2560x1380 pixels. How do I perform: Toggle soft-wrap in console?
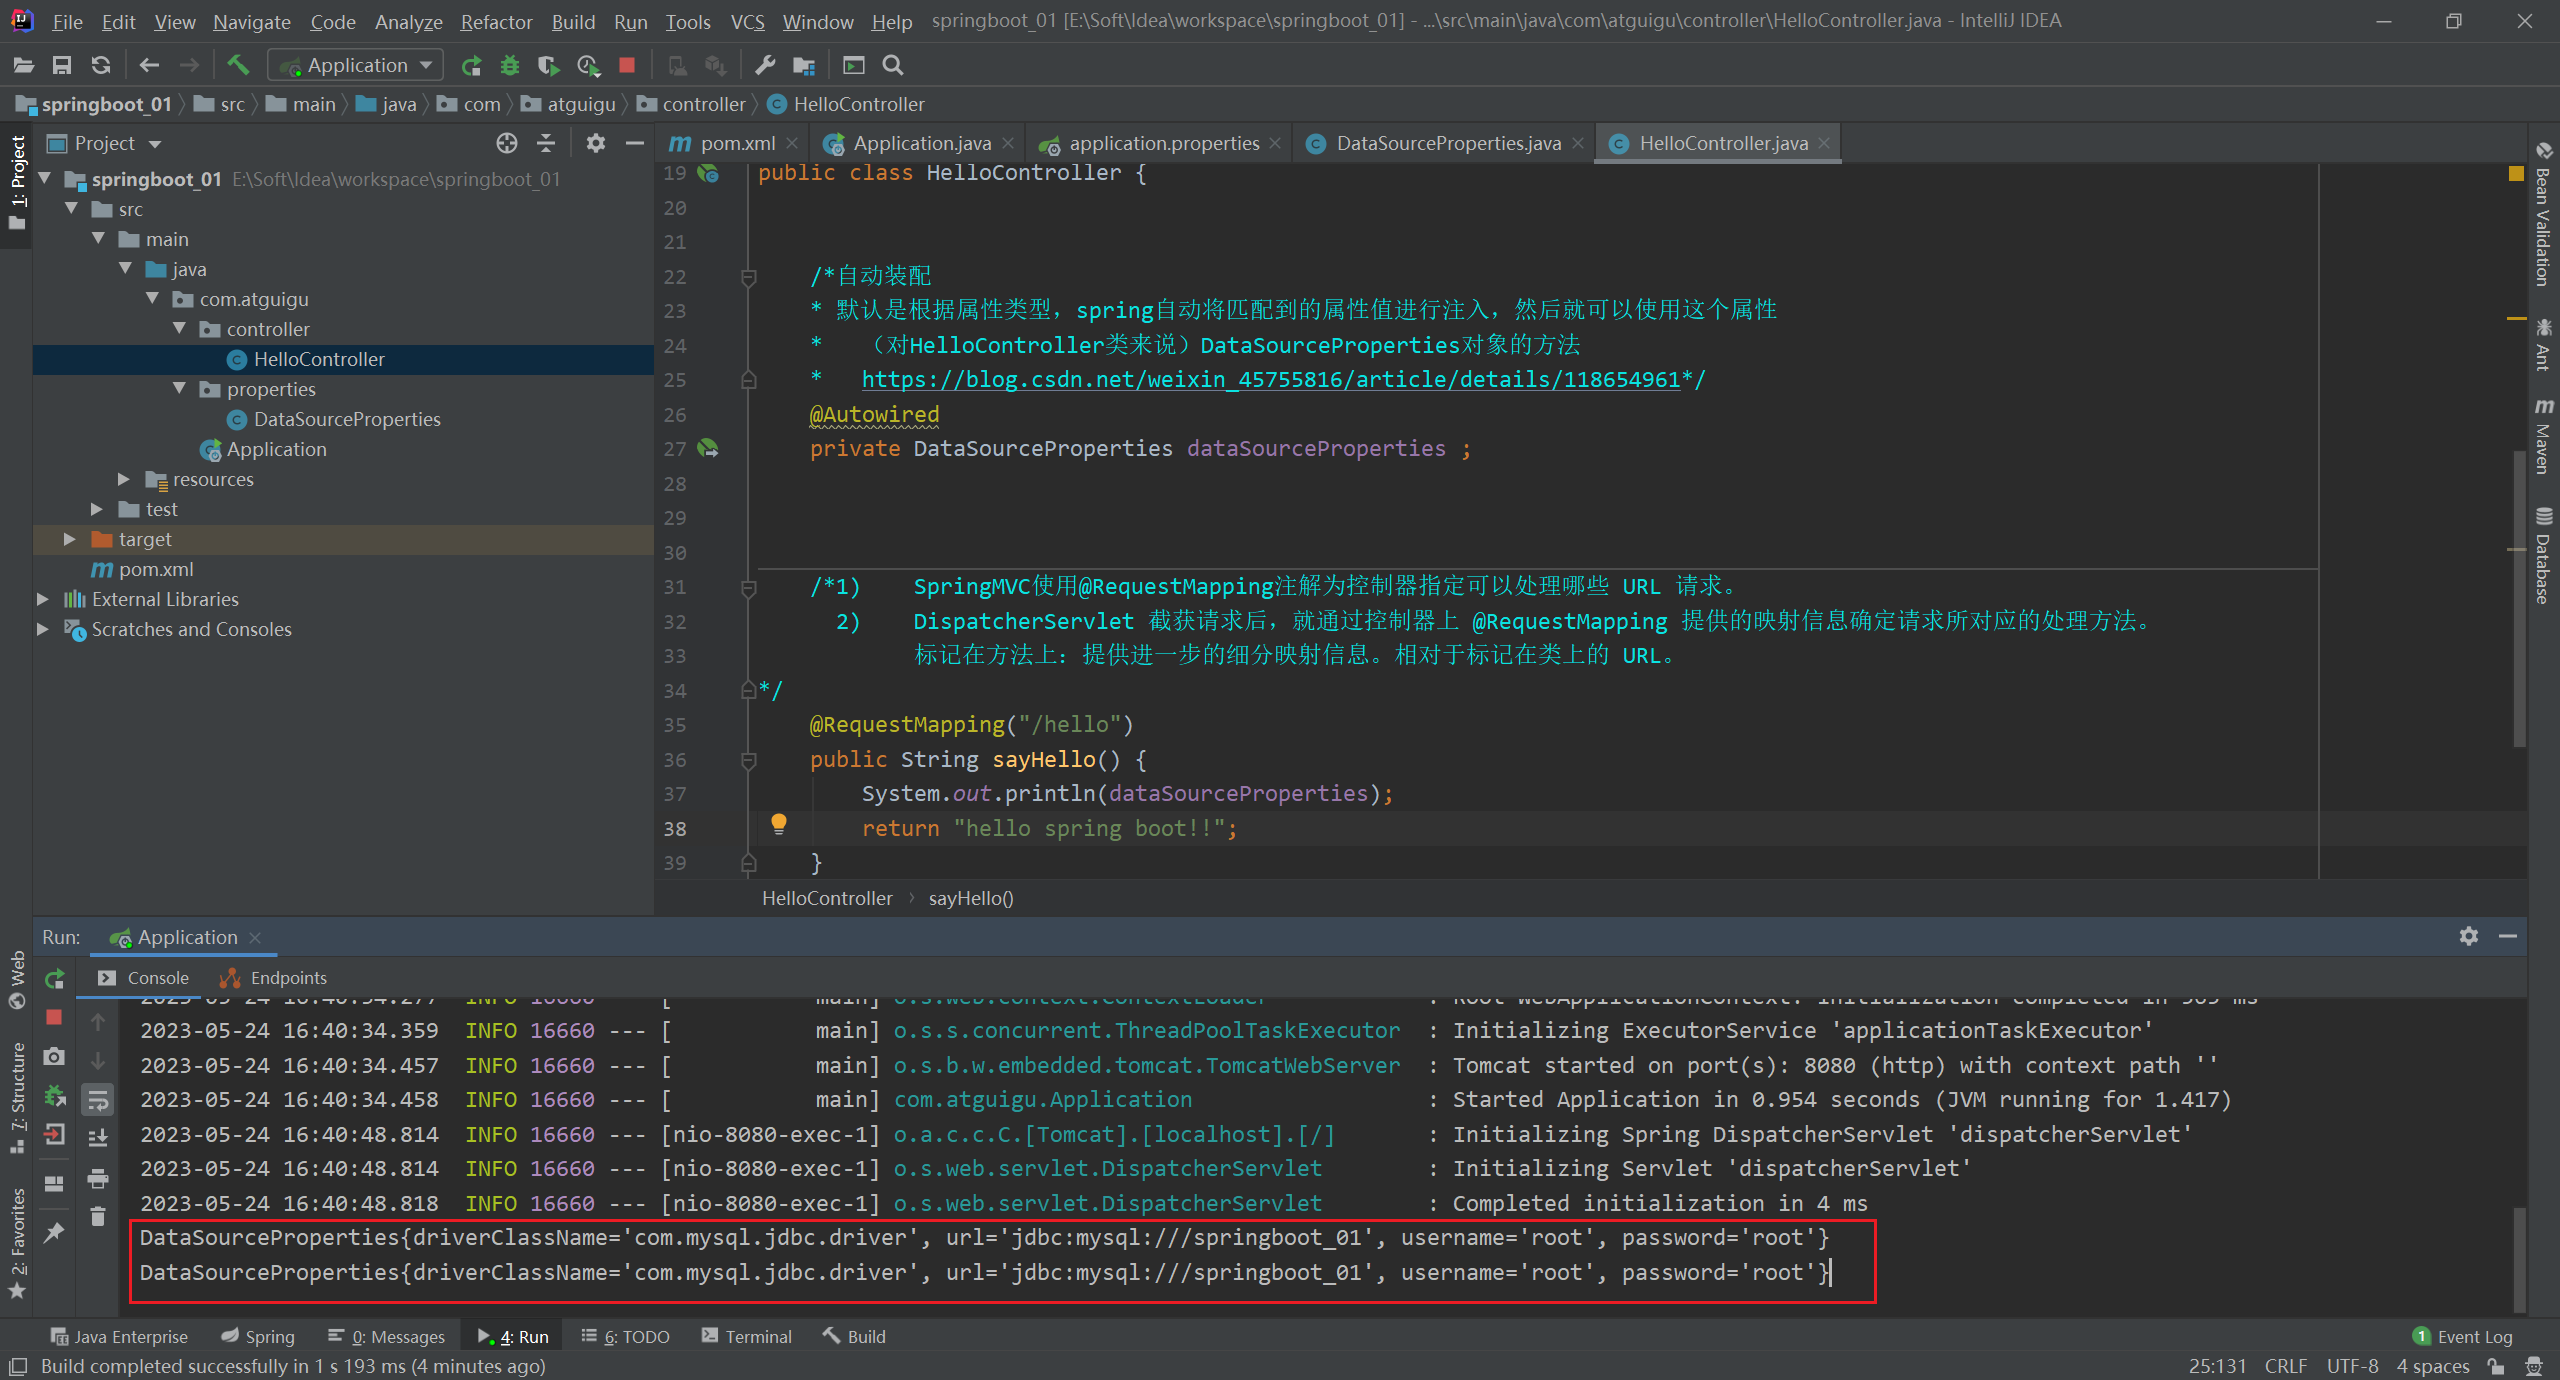[98, 1100]
